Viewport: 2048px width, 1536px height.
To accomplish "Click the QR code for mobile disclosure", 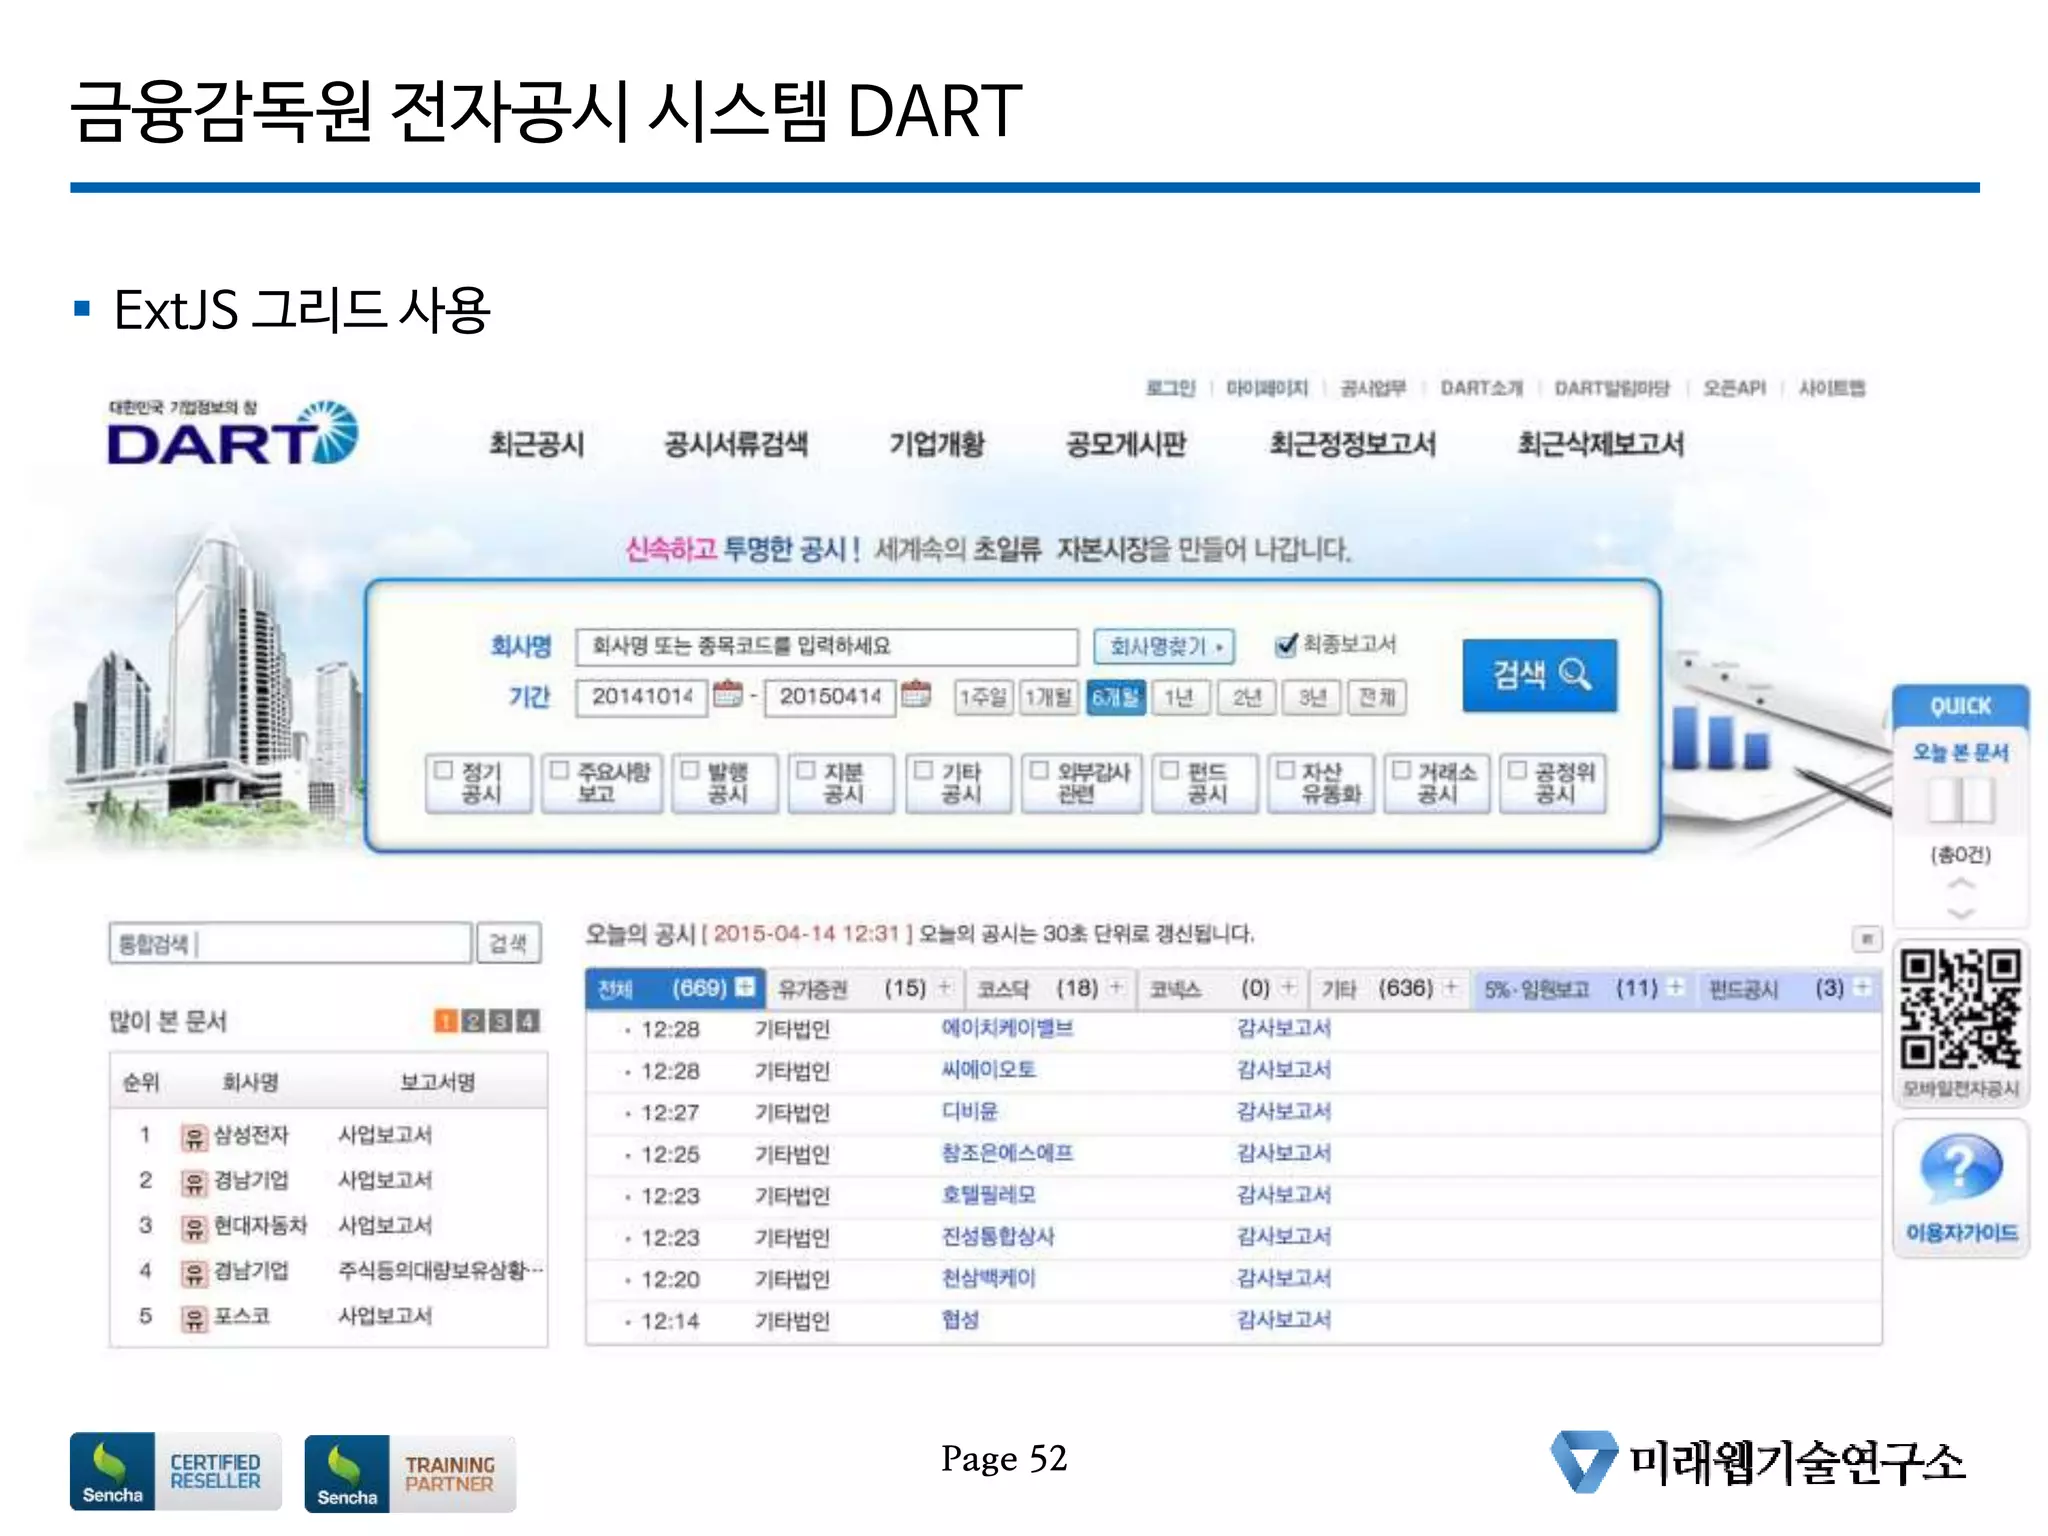I will 1960,1010.
